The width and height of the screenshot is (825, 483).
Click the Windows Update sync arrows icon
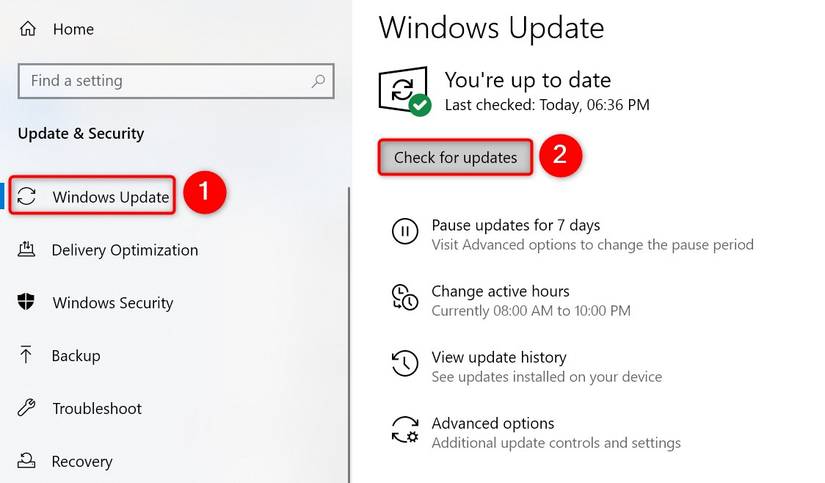pyautogui.click(x=27, y=196)
